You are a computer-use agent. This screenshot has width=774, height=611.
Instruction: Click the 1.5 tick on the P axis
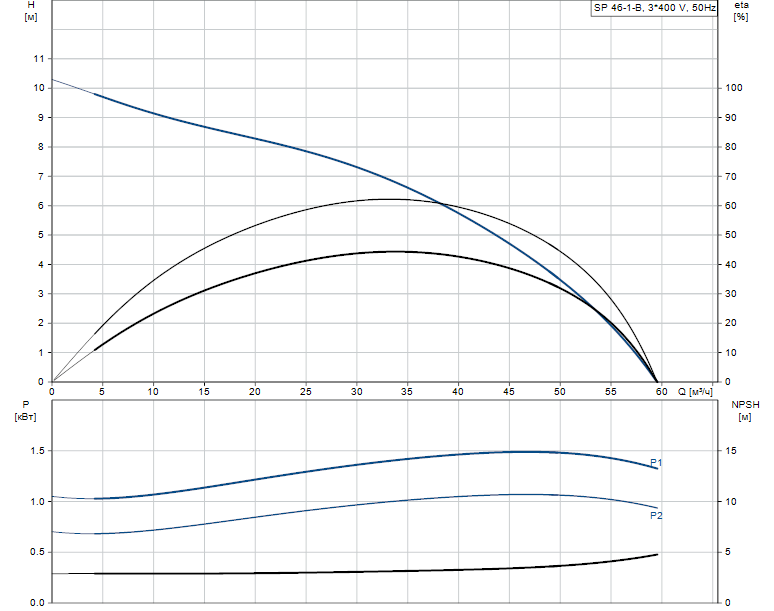(36, 451)
